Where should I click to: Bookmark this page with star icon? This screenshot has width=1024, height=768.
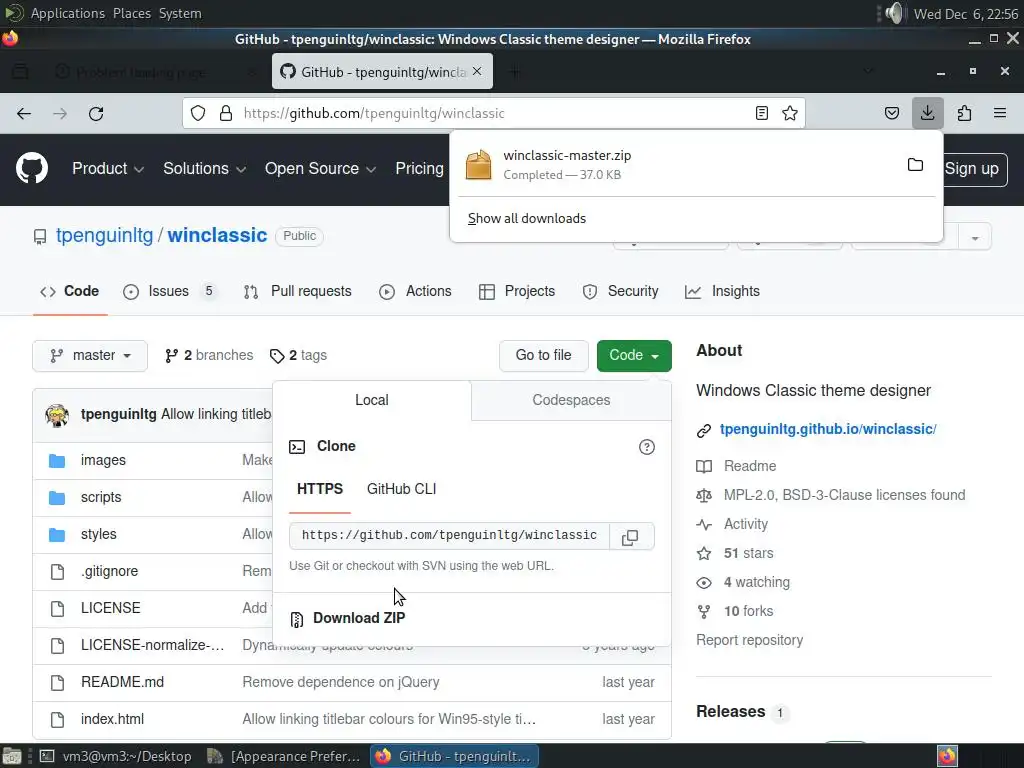pyautogui.click(x=790, y=114)
